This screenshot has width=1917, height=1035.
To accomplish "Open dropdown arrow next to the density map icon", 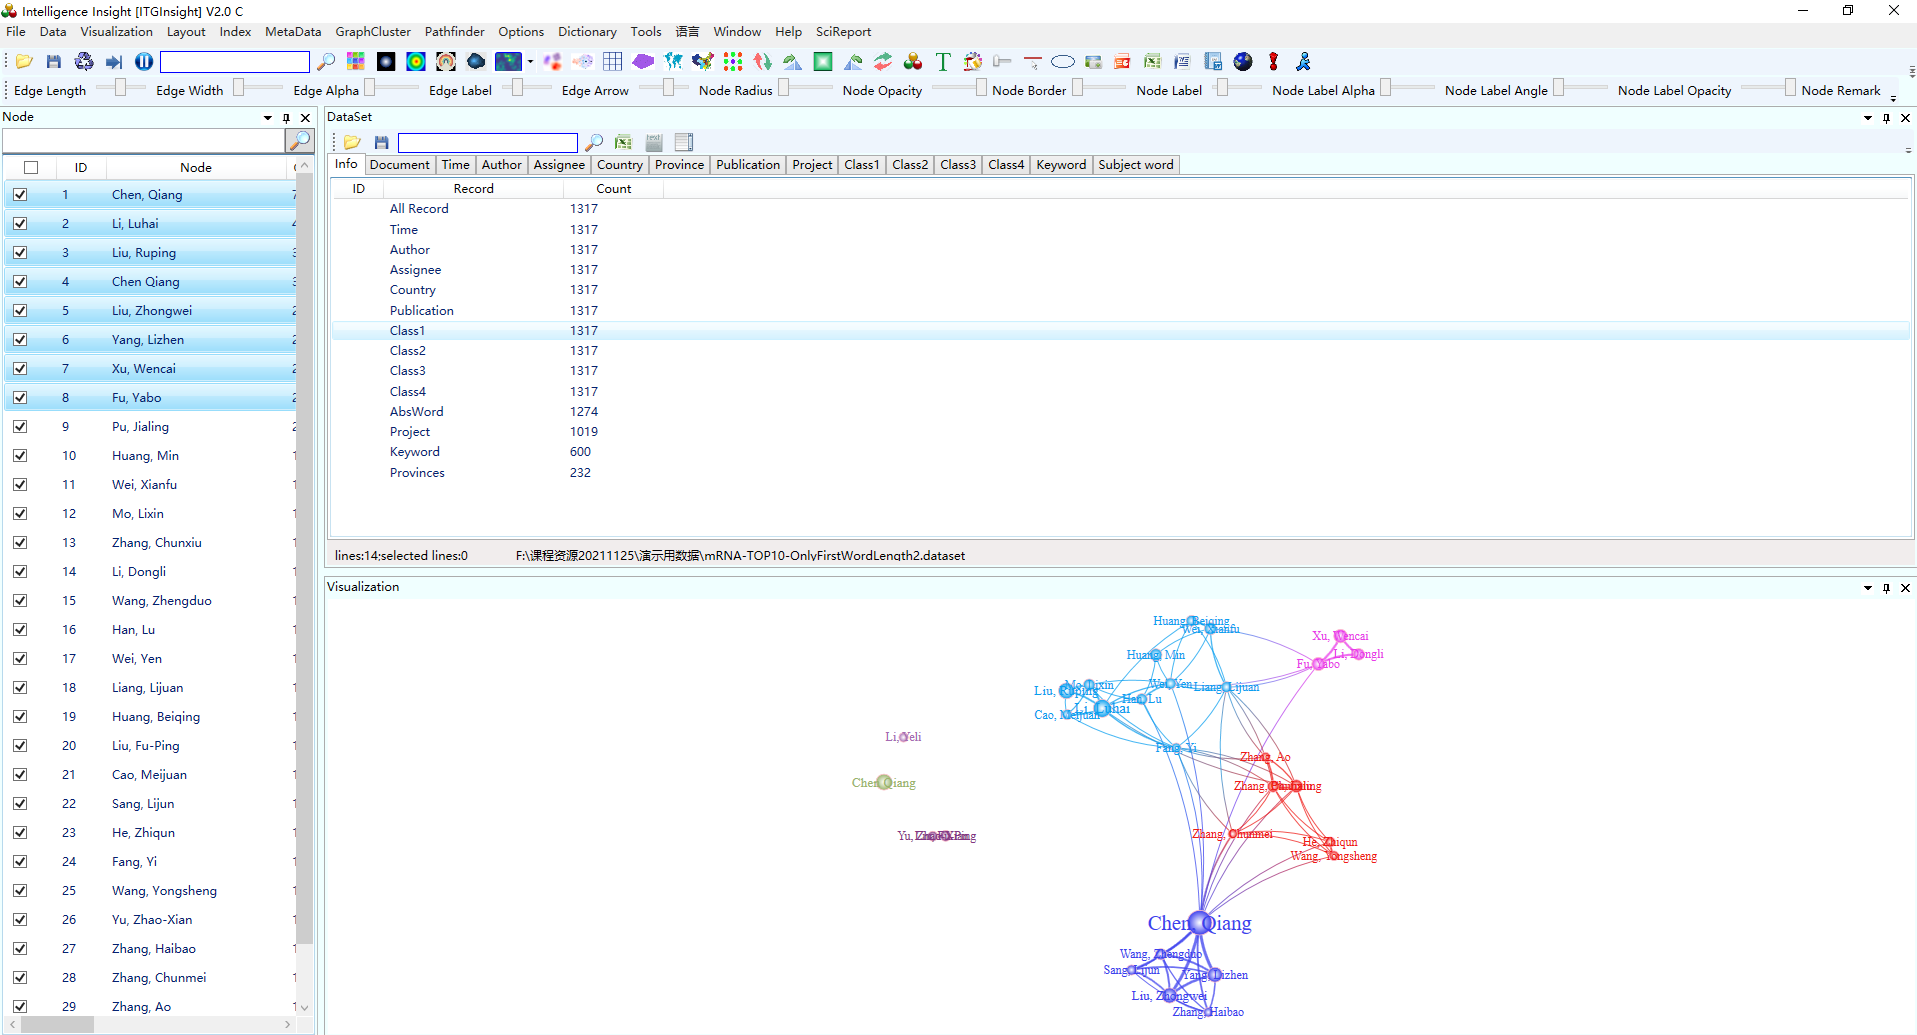I will pos(530,62).
